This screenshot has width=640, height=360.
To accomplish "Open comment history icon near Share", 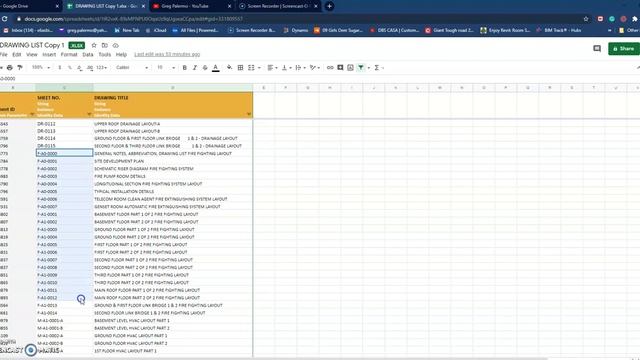I will click(597, 49).
